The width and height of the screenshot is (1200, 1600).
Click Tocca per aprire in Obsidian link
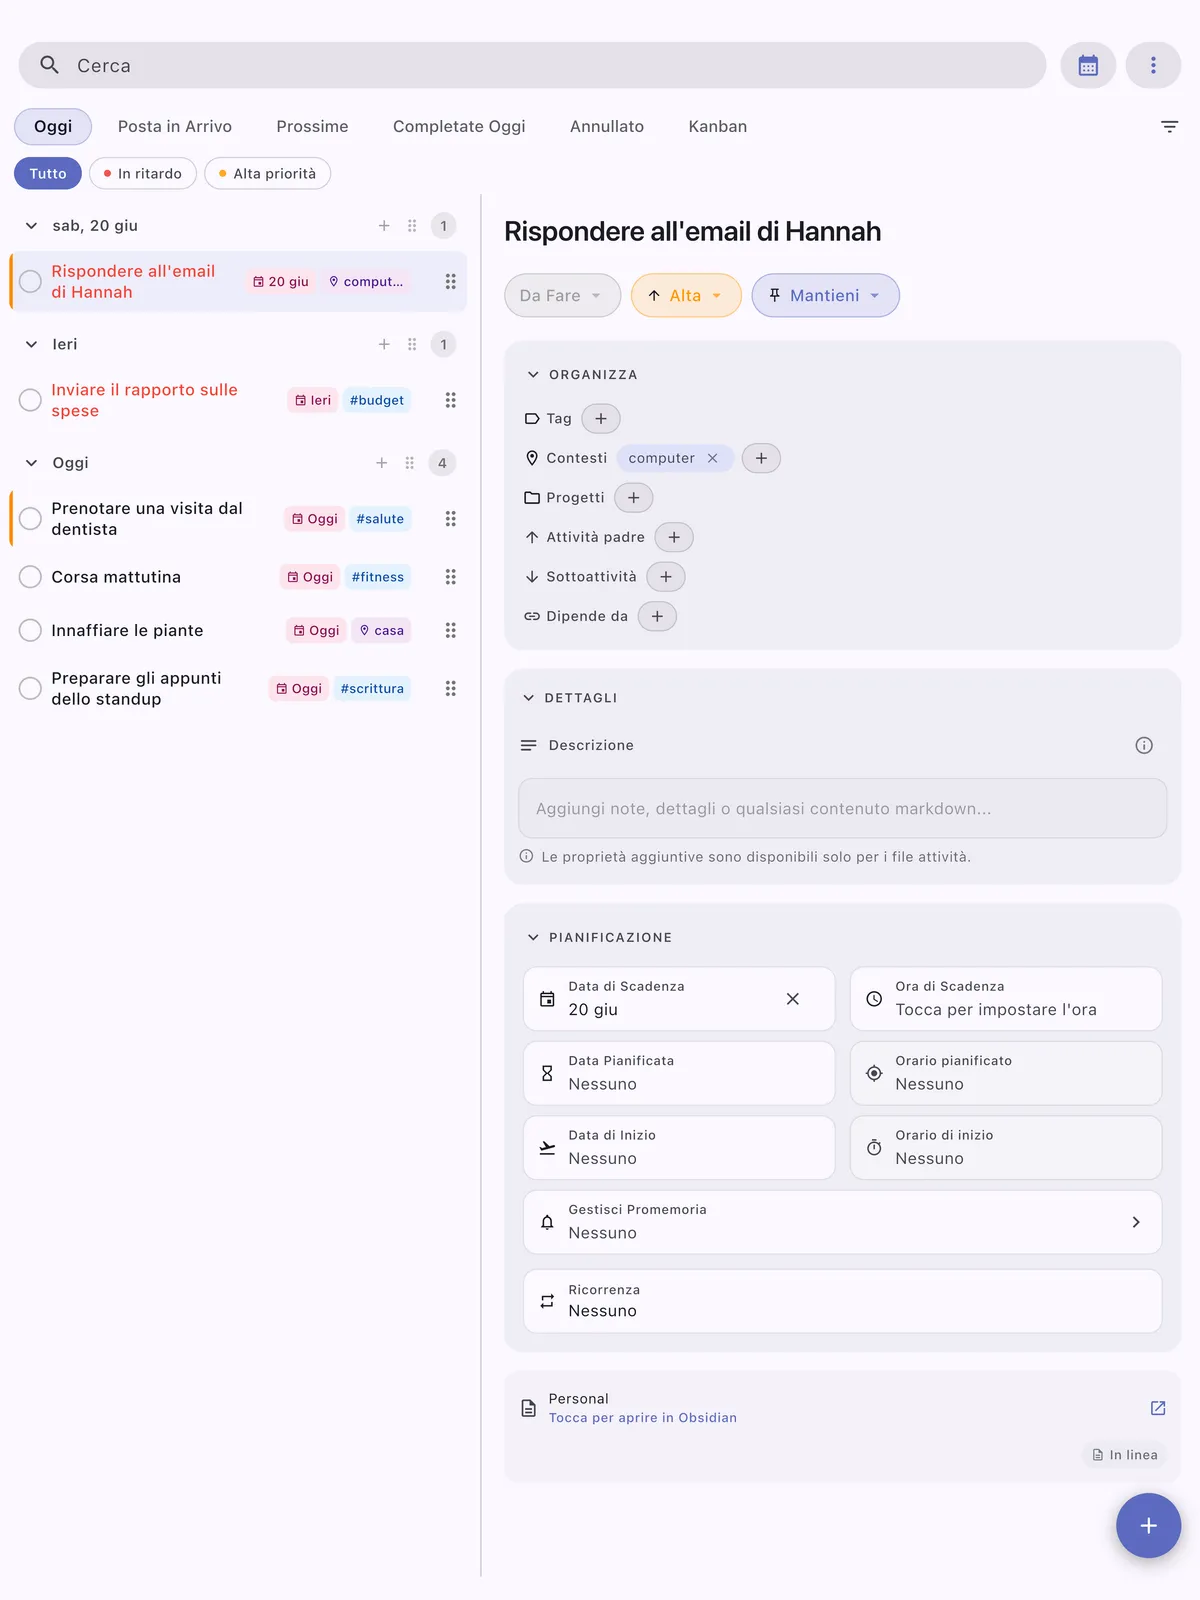click(x=643, y=1418)
